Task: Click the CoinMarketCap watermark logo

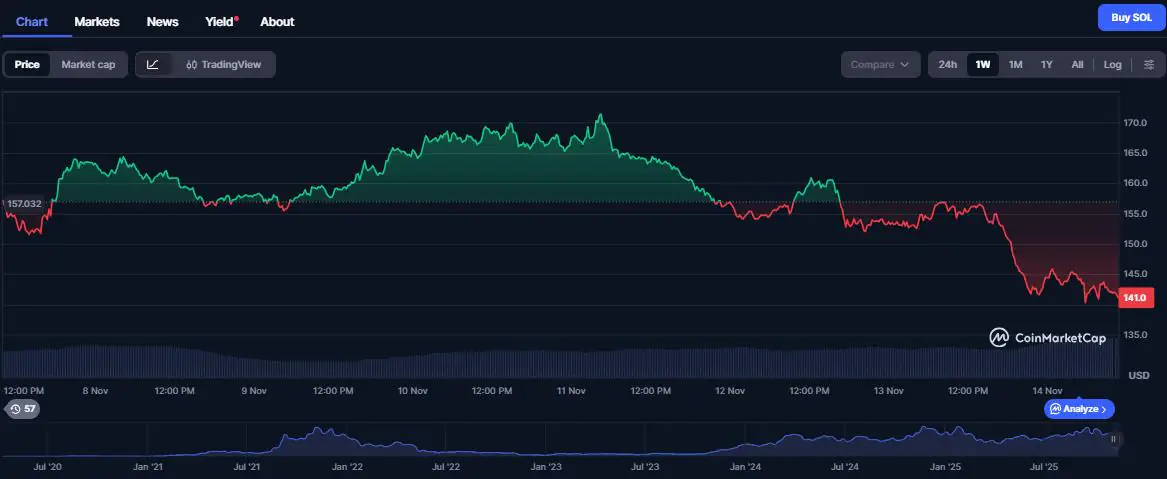Action: coord(1048,338)
